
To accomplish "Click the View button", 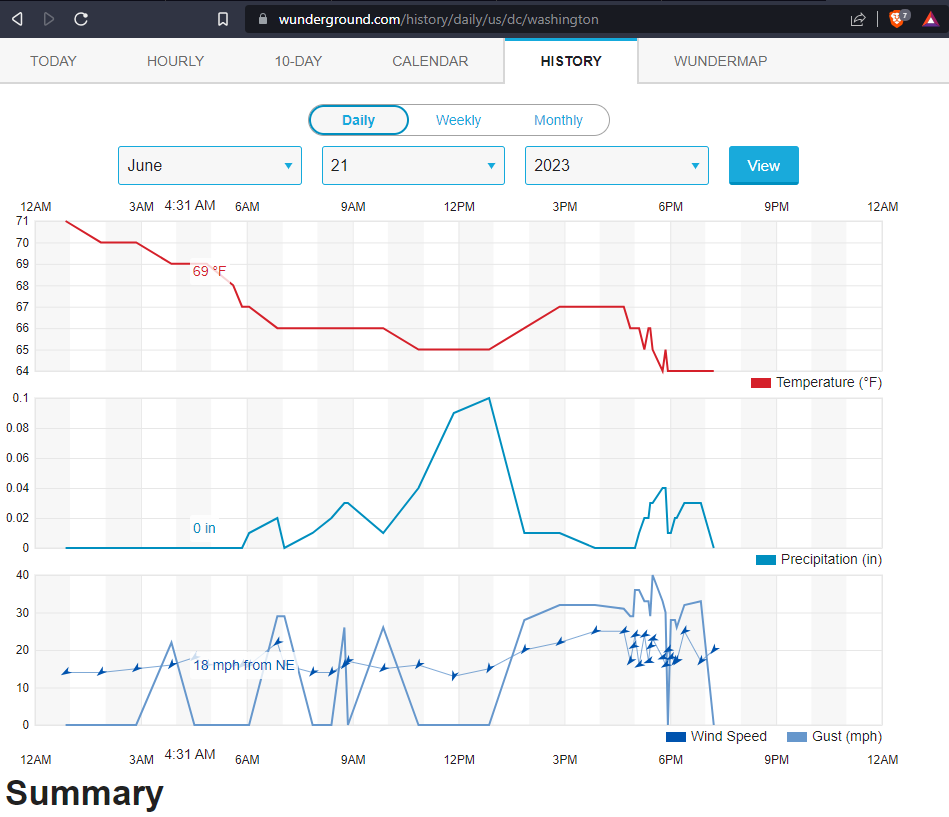I will (764, 165).
